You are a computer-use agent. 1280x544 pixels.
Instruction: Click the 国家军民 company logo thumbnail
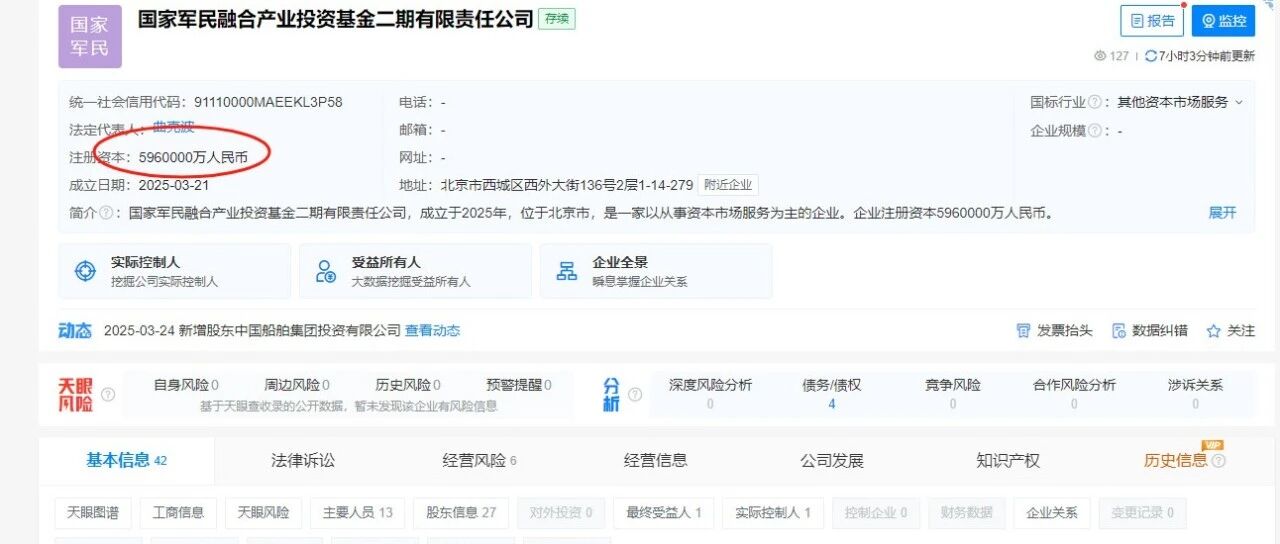[x=90, y=36]
